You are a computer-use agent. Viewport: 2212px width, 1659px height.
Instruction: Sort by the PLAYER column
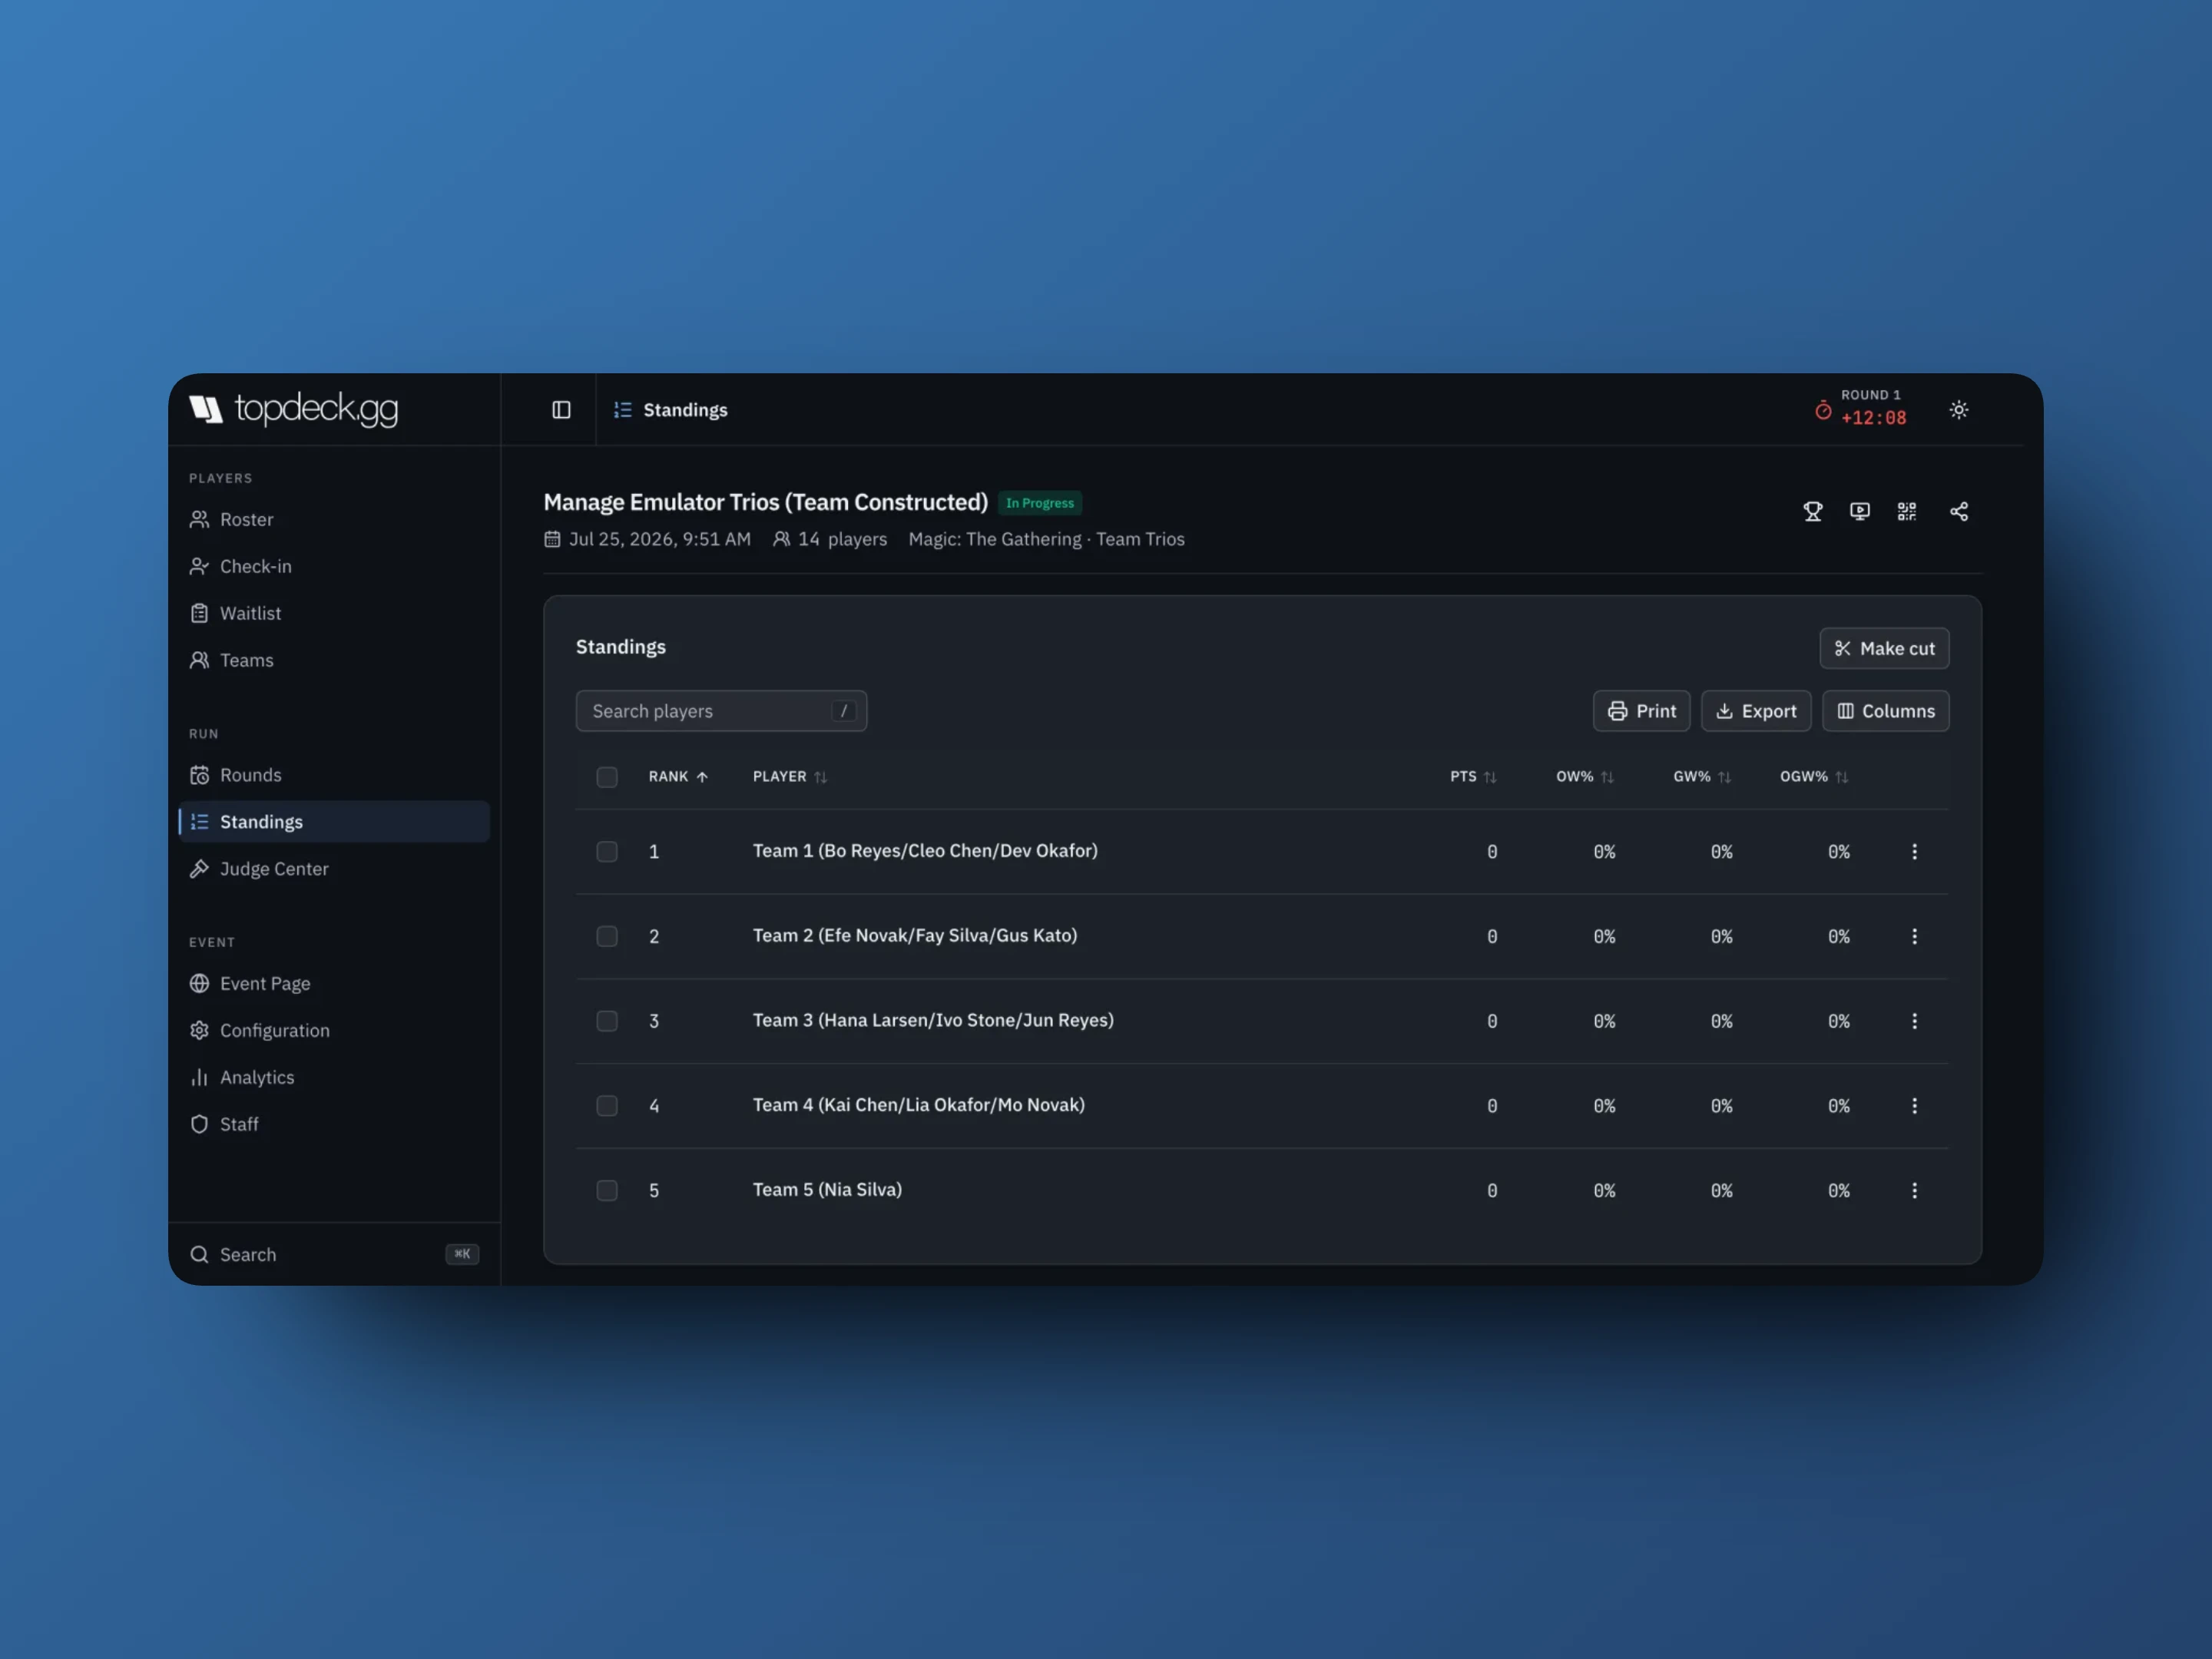coord(790,777)
